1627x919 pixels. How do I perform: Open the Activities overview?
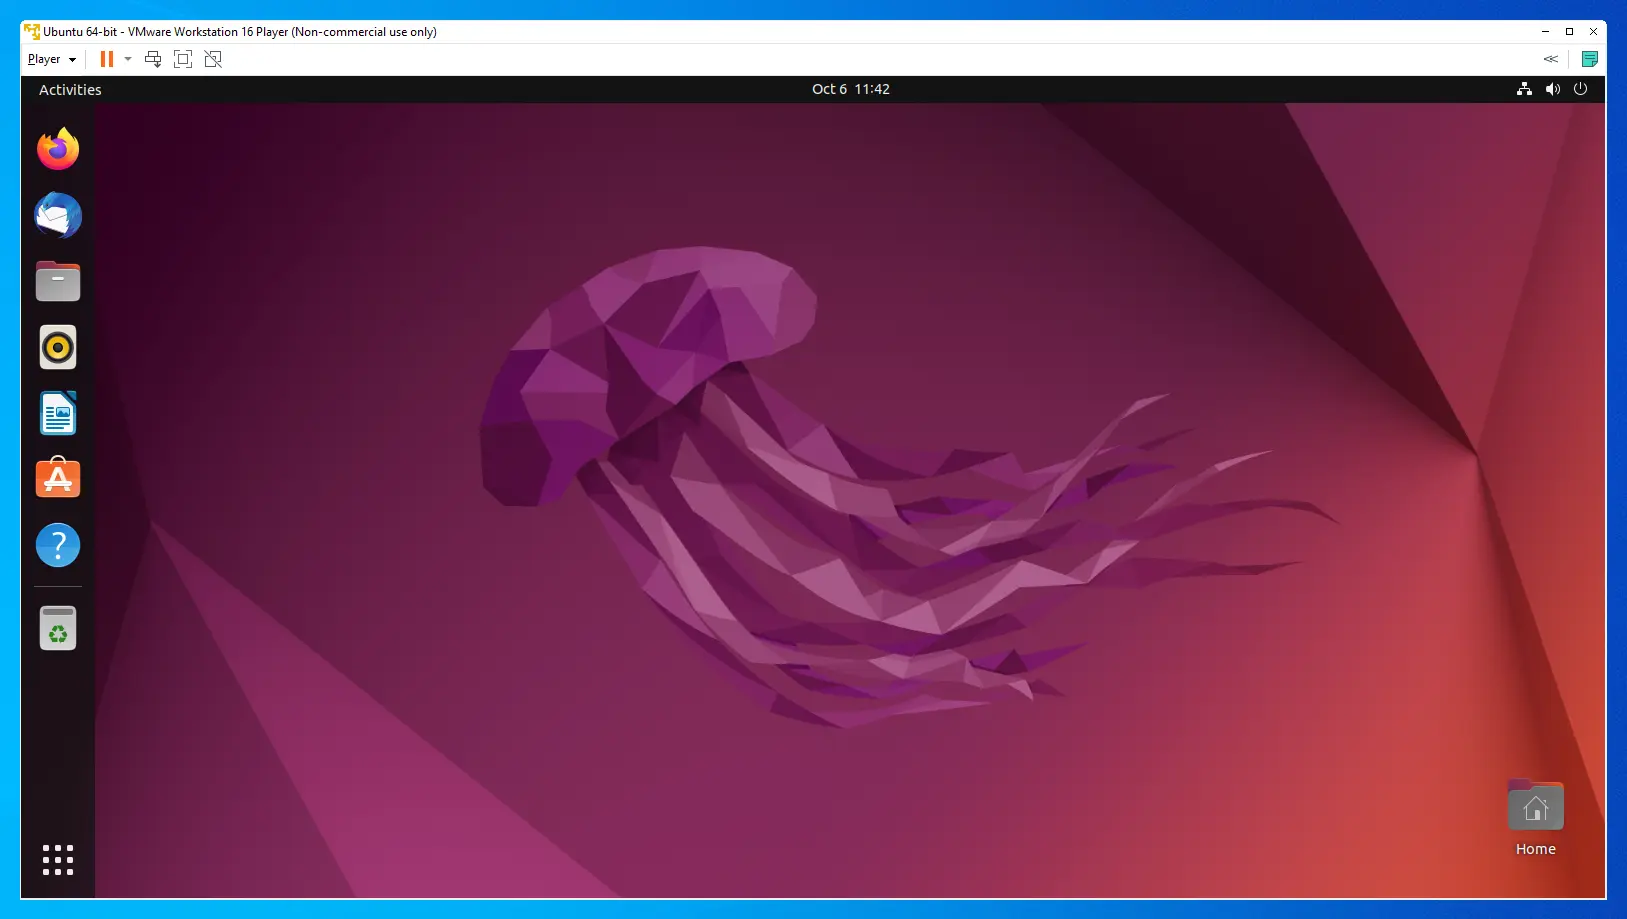click(70, 89)
